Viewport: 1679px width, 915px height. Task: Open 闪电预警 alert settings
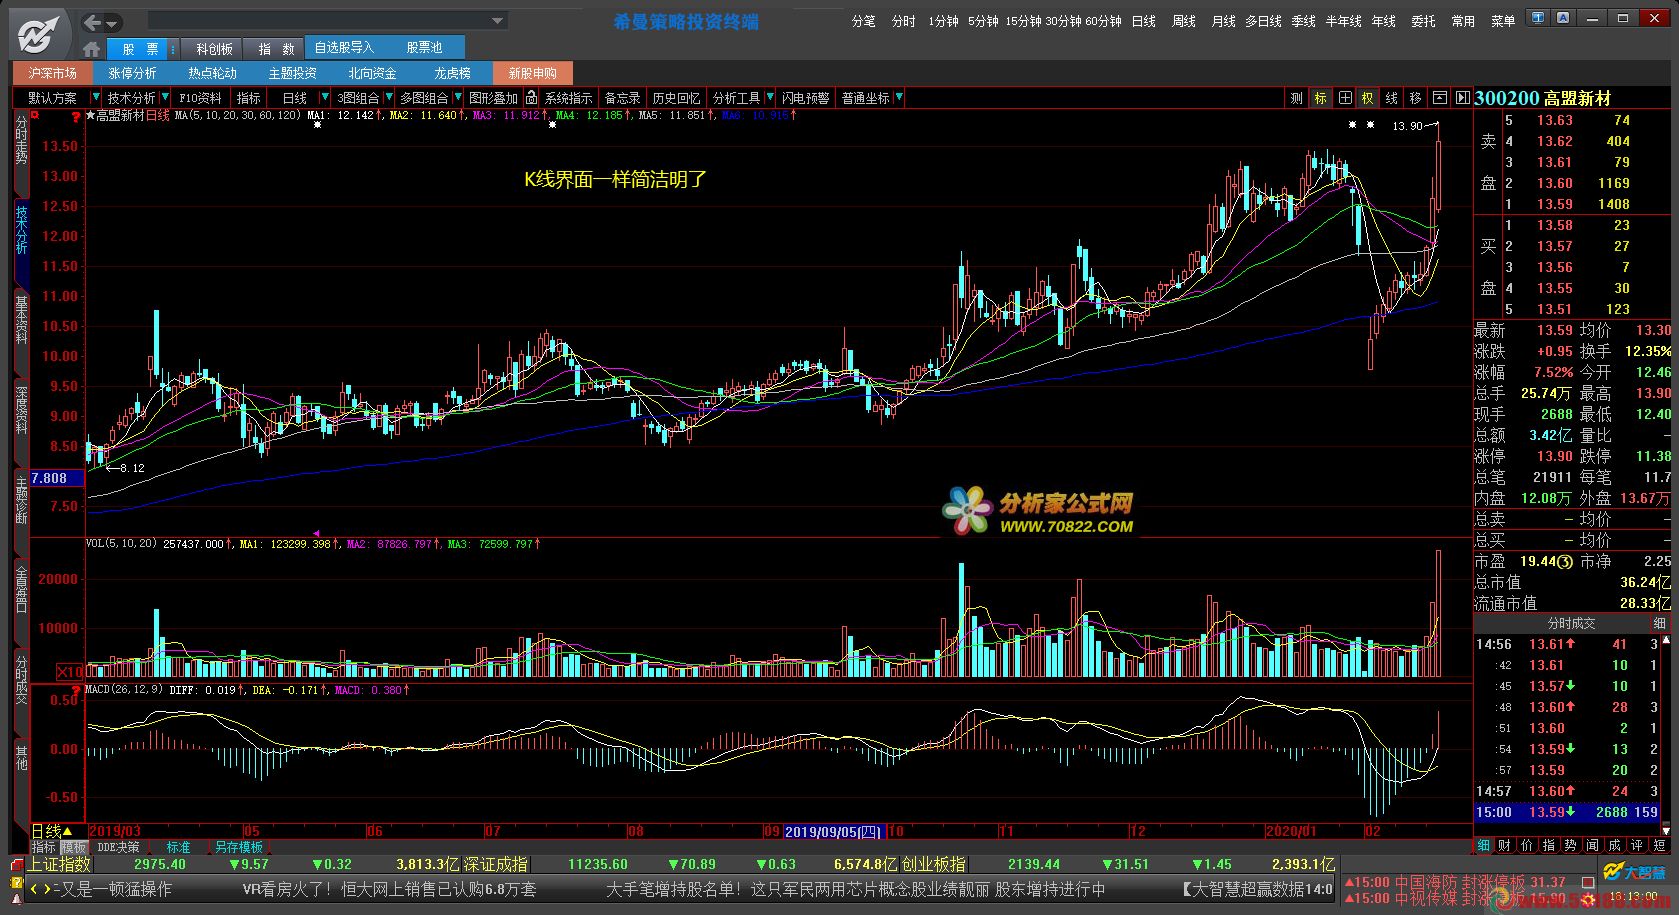(x=806, y=97)
